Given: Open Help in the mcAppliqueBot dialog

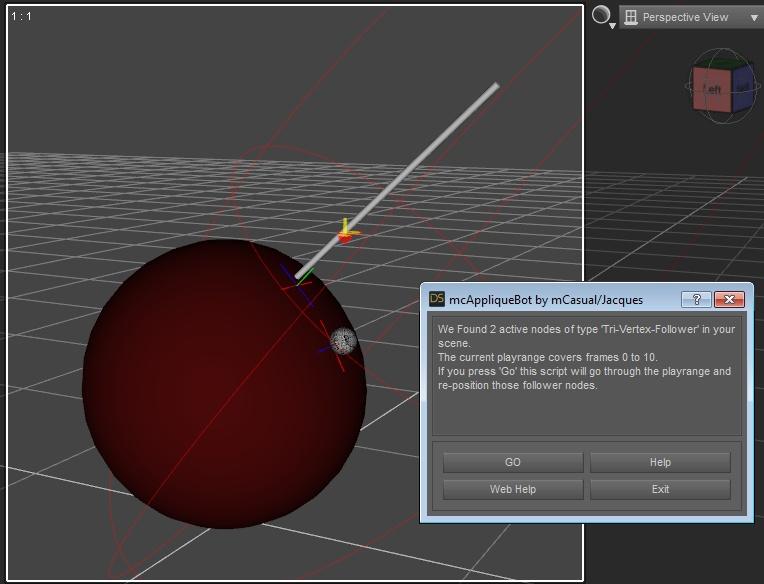Looking at the screenshot, I should (660, 462).
